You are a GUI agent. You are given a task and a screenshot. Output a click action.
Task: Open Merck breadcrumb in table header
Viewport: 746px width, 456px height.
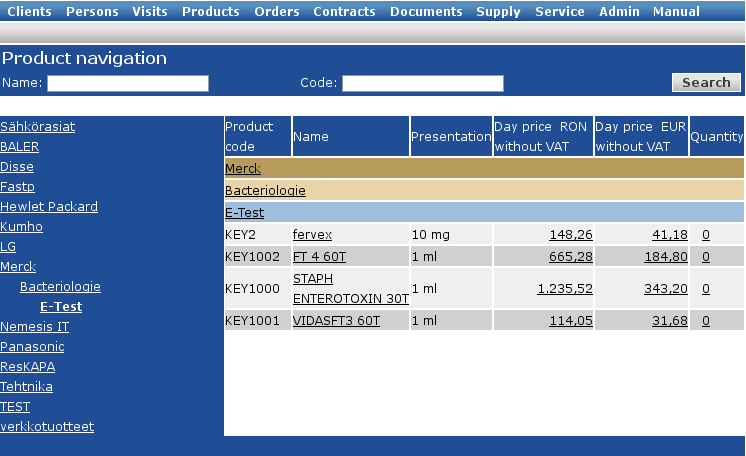243,169
